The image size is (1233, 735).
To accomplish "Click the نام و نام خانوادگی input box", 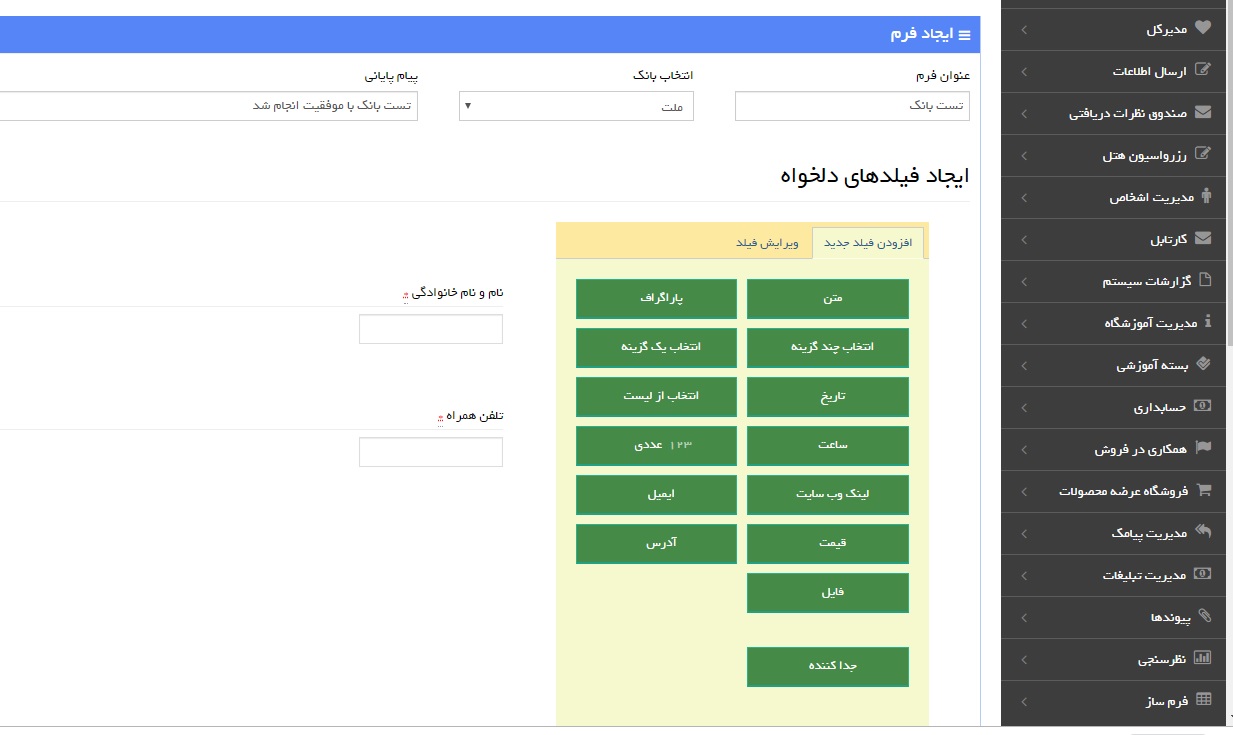I will pyautogui.click(x=431, y=329).
